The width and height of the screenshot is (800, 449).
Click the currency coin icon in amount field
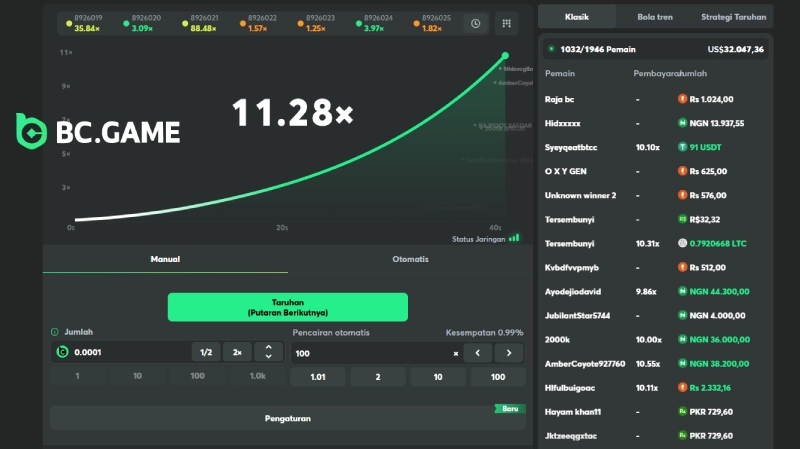pos(62,352)
